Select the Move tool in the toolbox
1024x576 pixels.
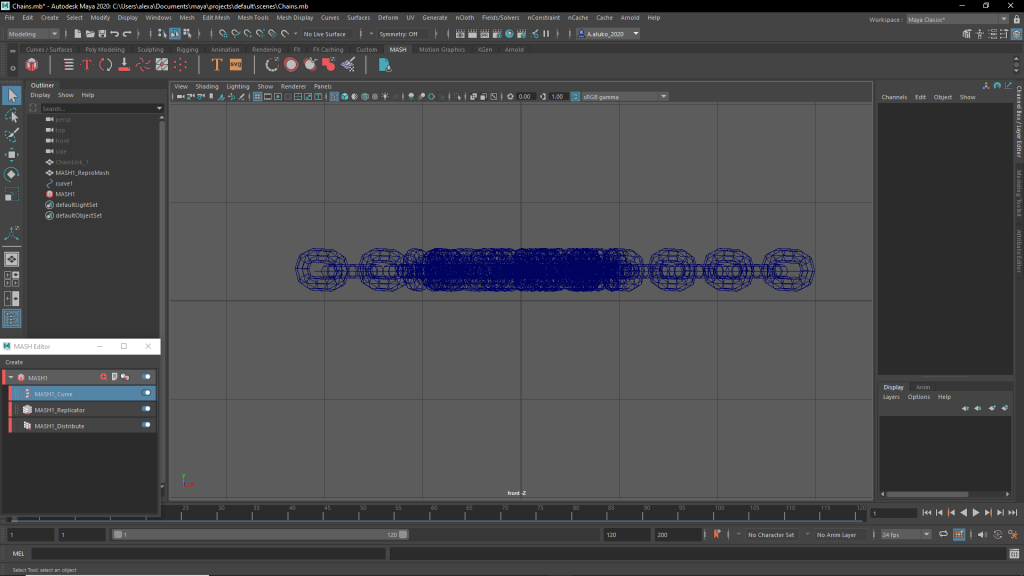pyautogui.click(x=12, y=155)
